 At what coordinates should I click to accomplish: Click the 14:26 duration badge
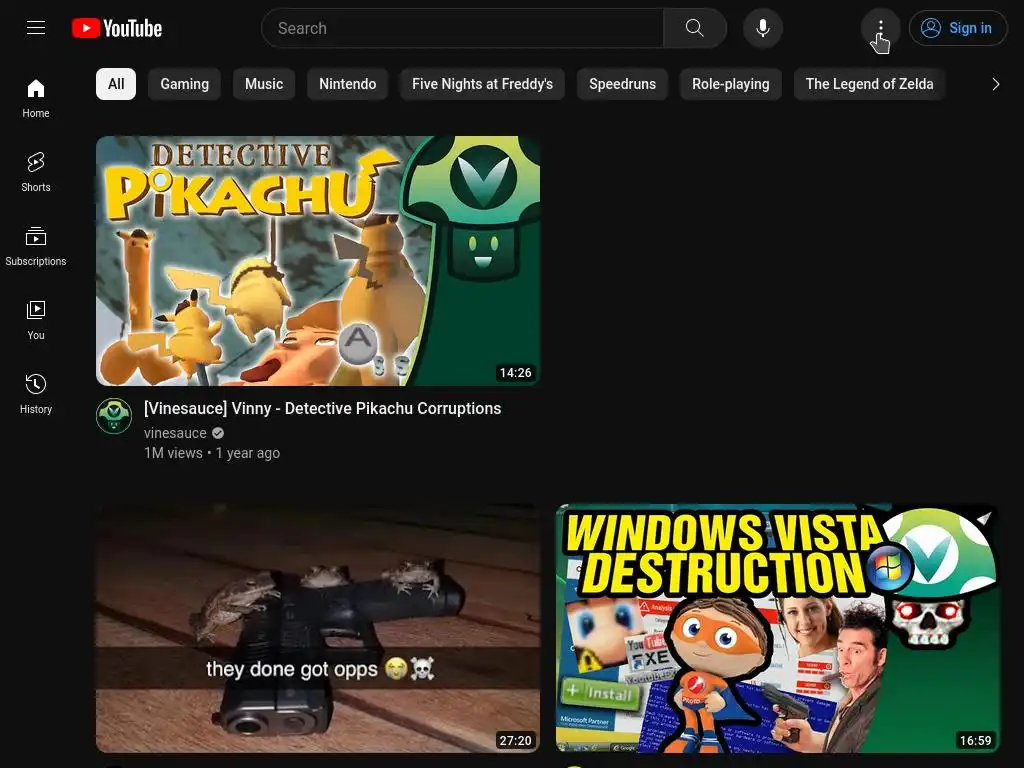(x=515, y=372)
